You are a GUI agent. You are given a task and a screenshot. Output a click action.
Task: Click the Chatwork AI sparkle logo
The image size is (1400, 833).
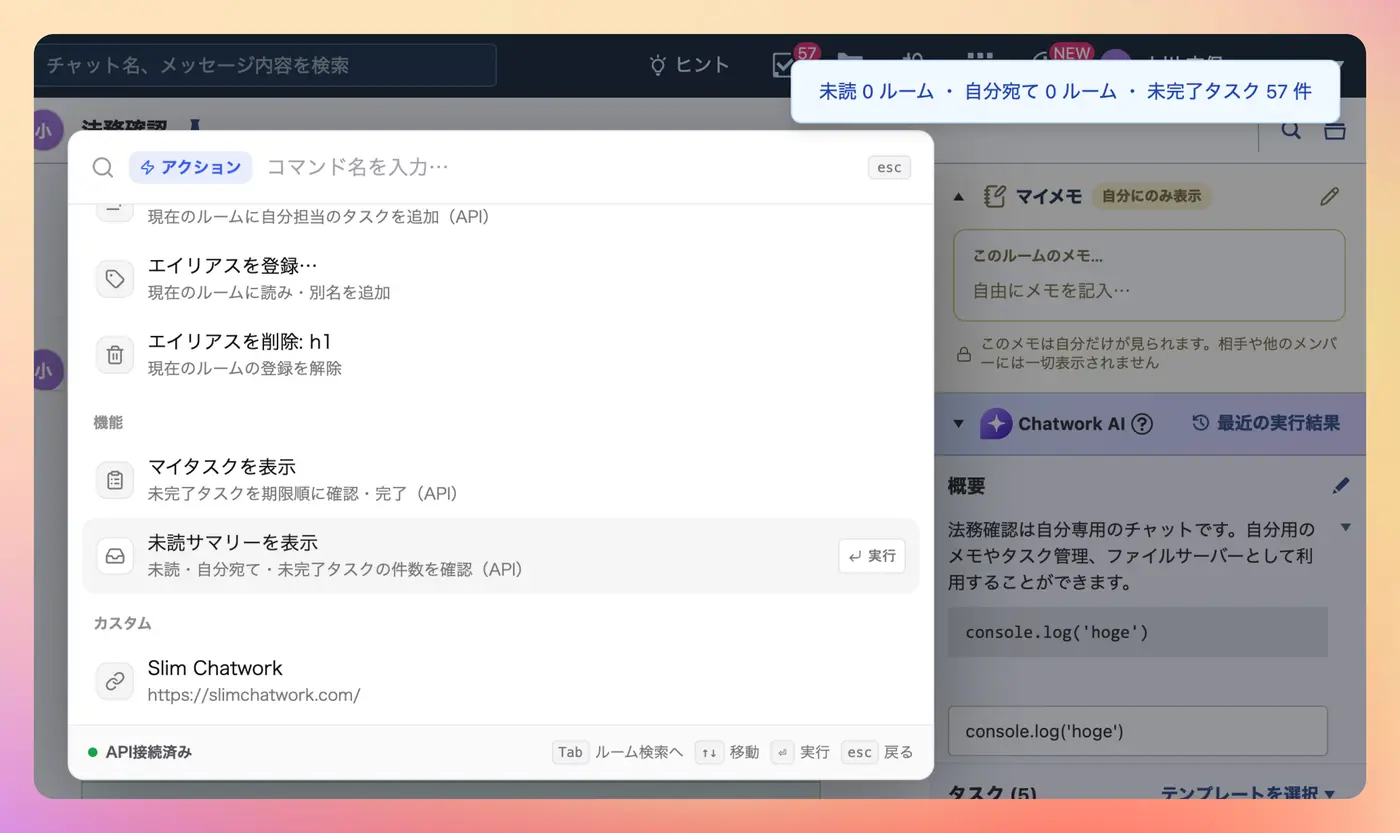(996, 424)
